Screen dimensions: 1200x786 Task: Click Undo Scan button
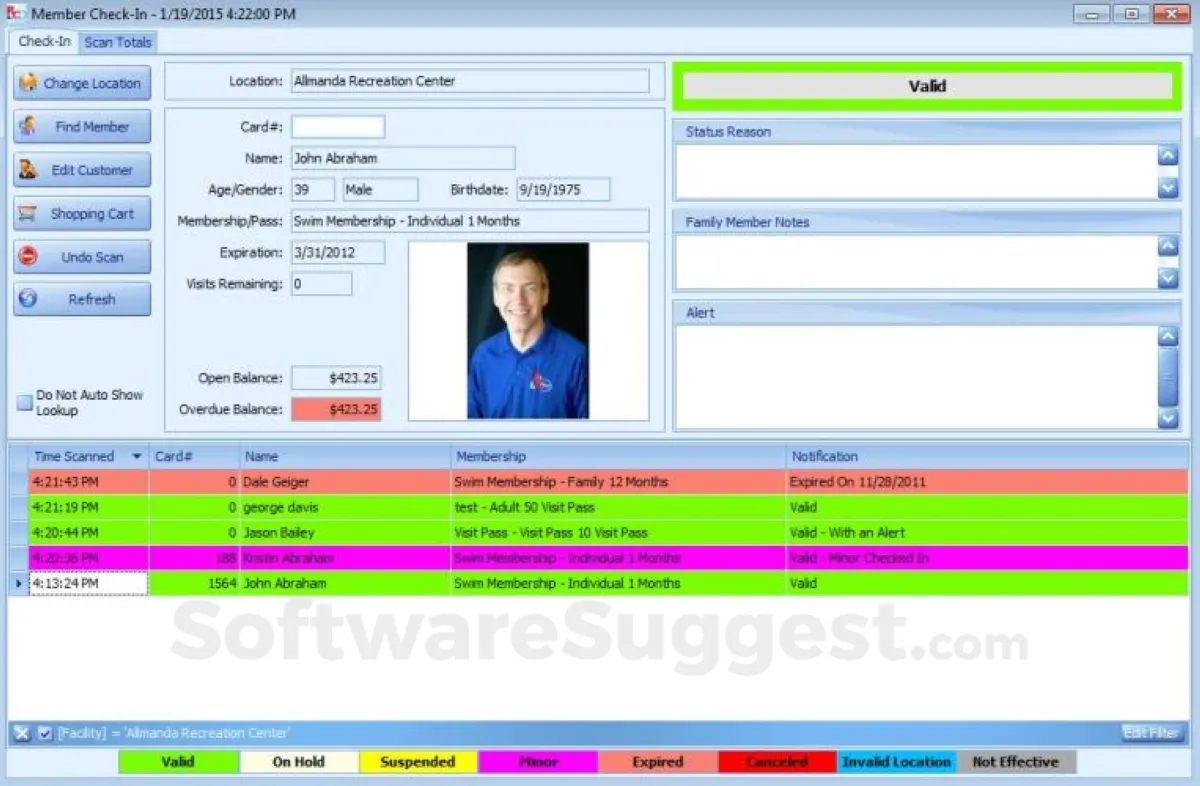82,257
